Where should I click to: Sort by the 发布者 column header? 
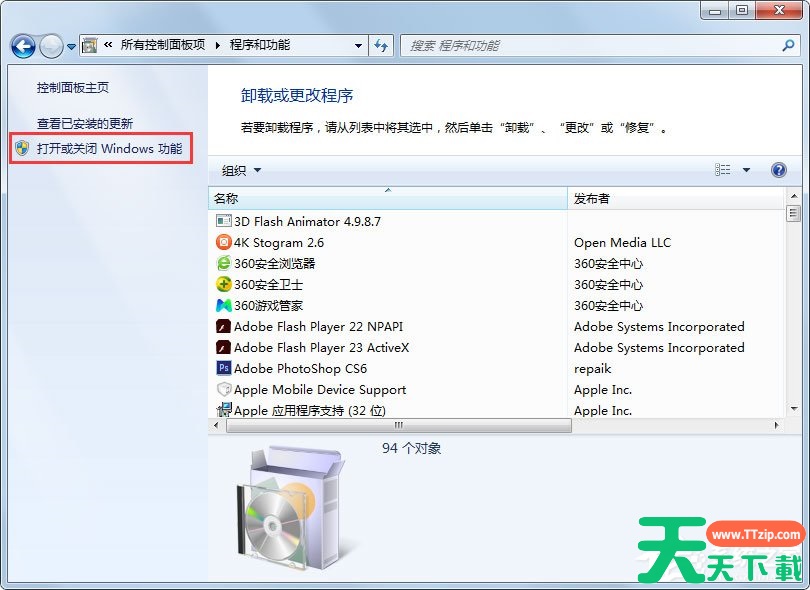tap(676, 198)
